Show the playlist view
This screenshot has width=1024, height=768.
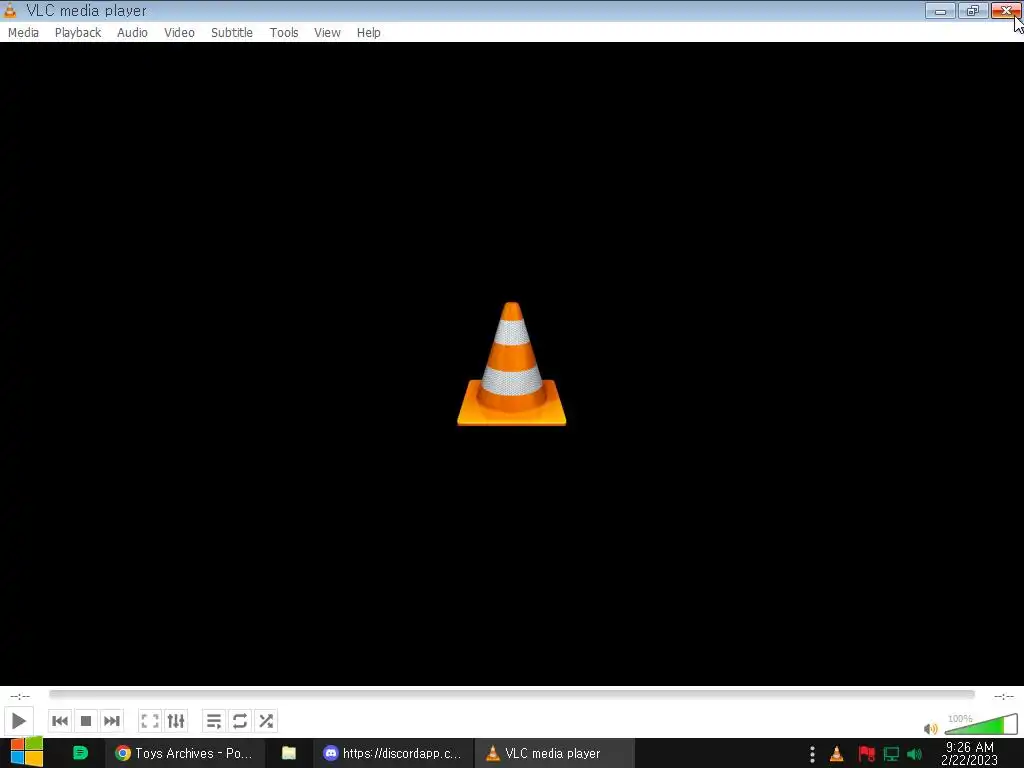[214, 721]
